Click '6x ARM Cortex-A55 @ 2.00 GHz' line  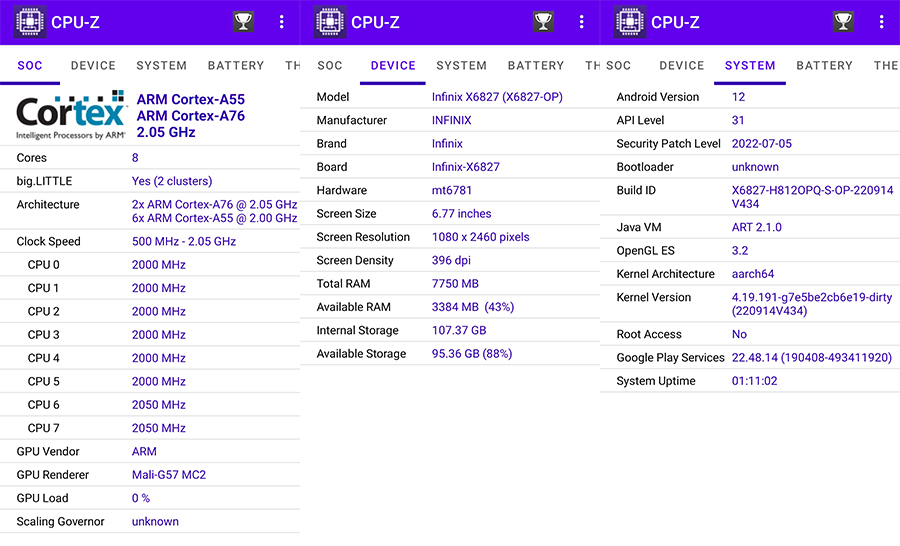pos(215,218)
